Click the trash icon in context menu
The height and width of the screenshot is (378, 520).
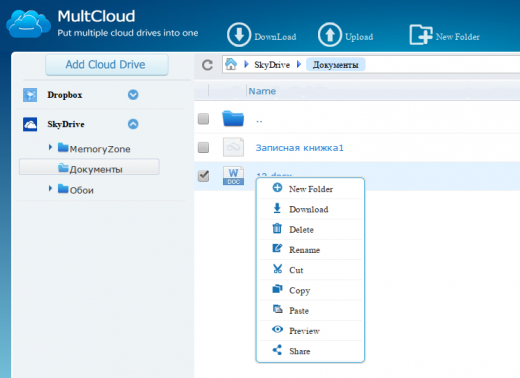[277, 228]
